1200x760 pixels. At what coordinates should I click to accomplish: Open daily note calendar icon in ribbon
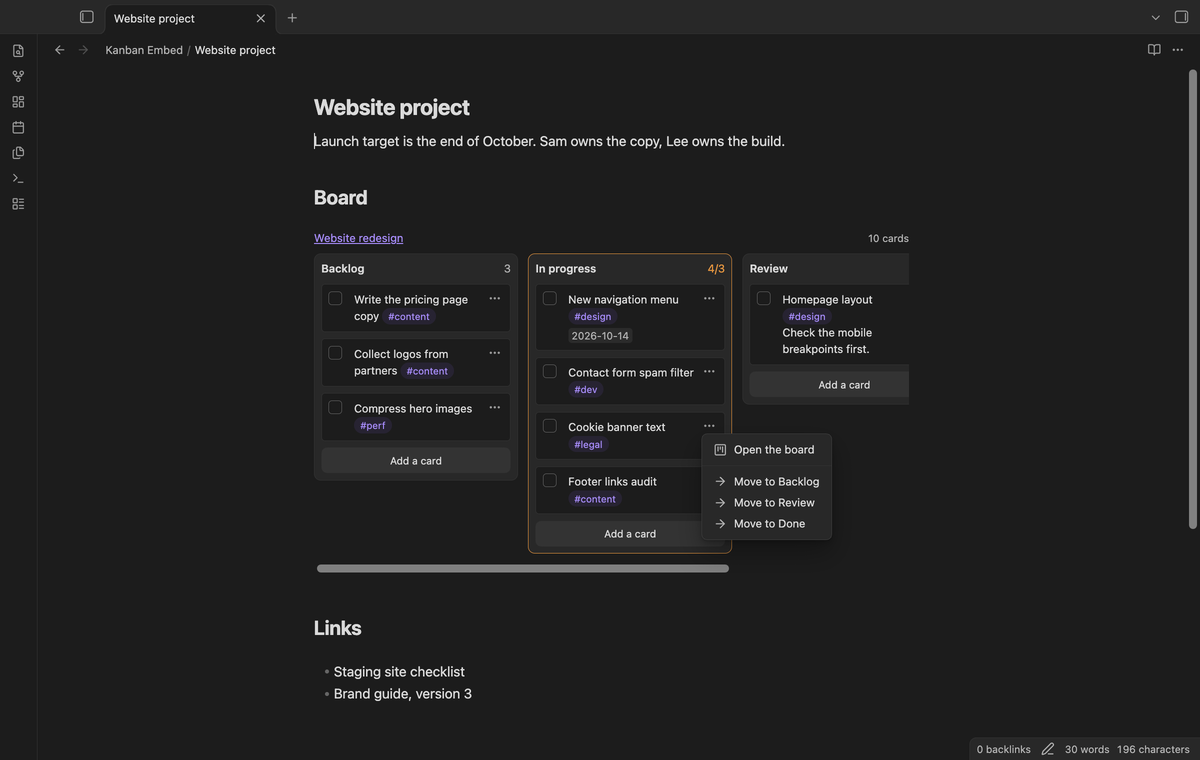18,127
